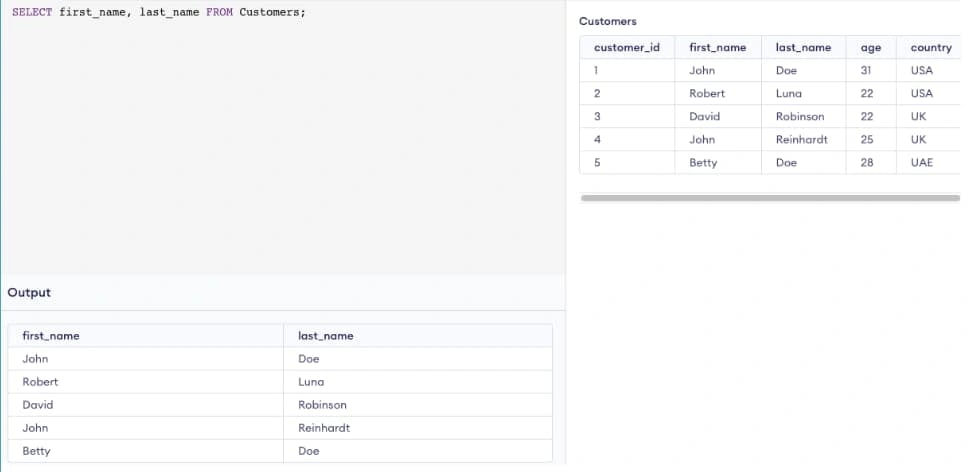Click first_name header in the Output table
Viewport: 972px width, 472px height.
pos(50,336)
